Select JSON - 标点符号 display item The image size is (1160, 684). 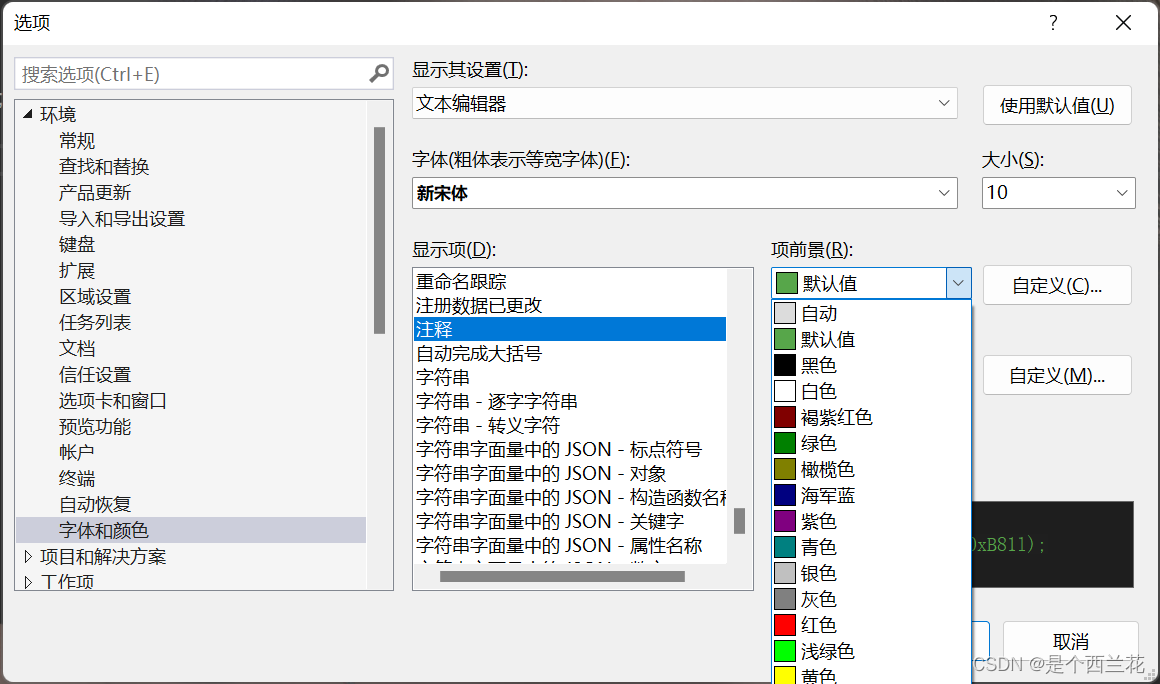click(570, 449)
